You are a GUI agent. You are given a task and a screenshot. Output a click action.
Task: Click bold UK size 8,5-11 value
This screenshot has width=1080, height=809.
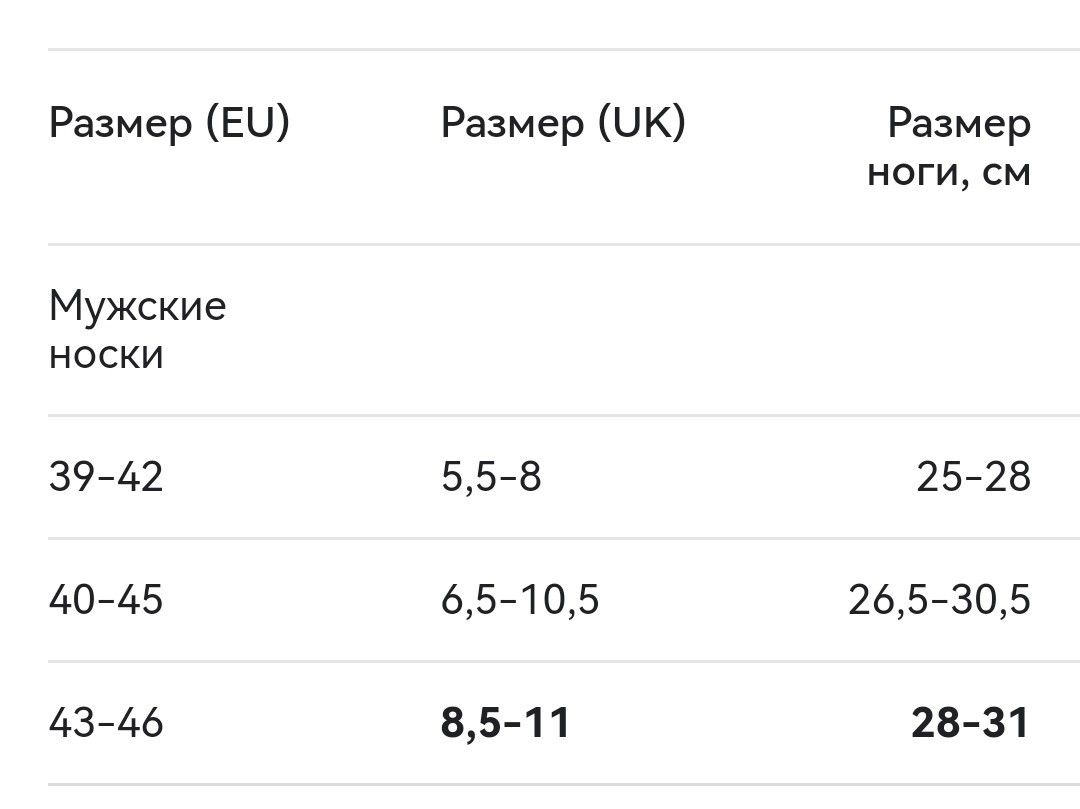(506, 724)
